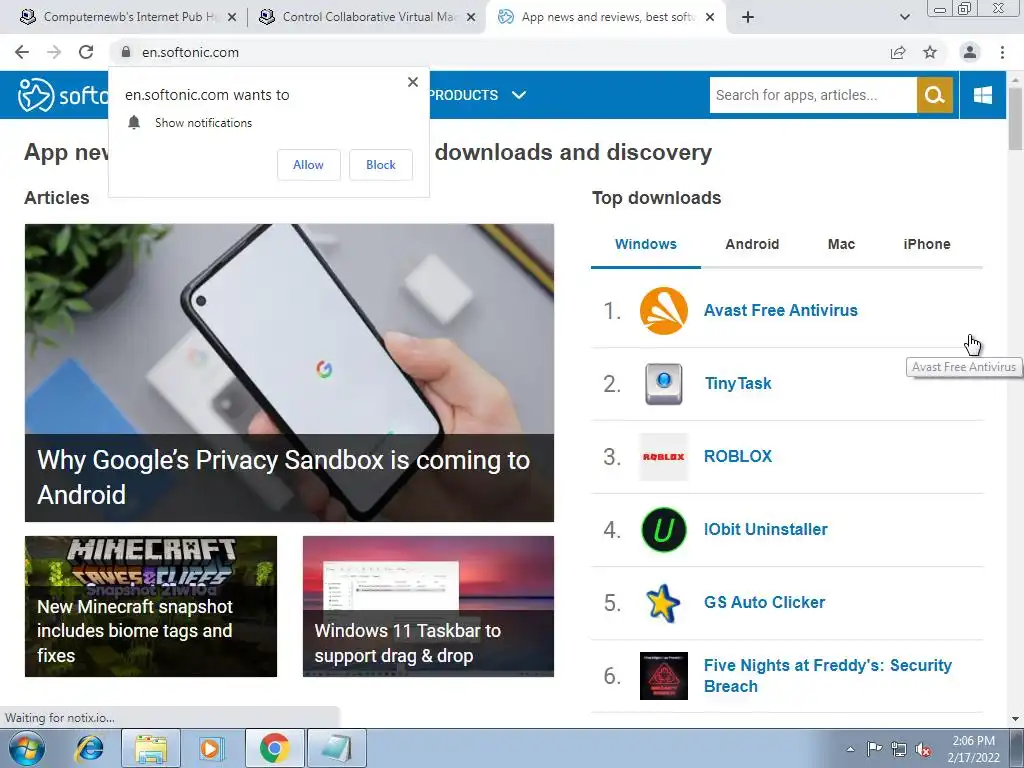Click the Chrome taskbar icon
Viewport: 1024px width, 768px height.
[274, 748]
